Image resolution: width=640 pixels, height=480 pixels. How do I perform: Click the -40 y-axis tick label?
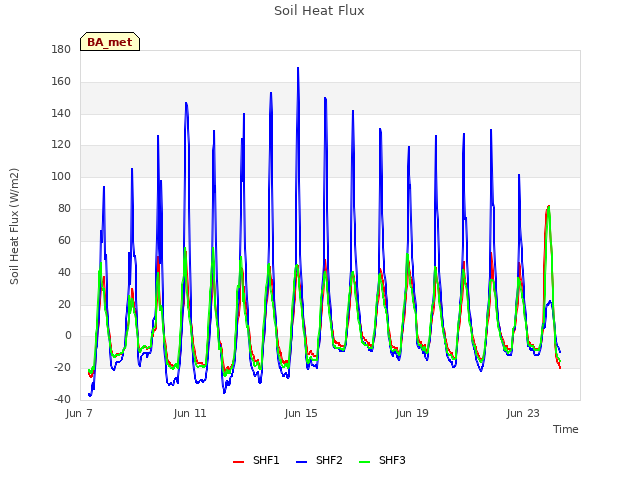[62, 399]
